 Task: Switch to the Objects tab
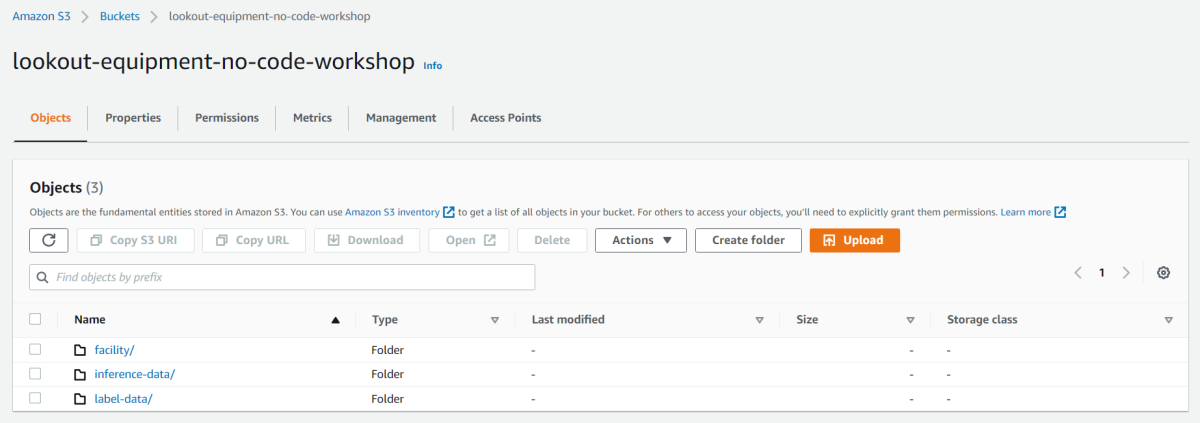pyautogui.click(x=51, y=118)
